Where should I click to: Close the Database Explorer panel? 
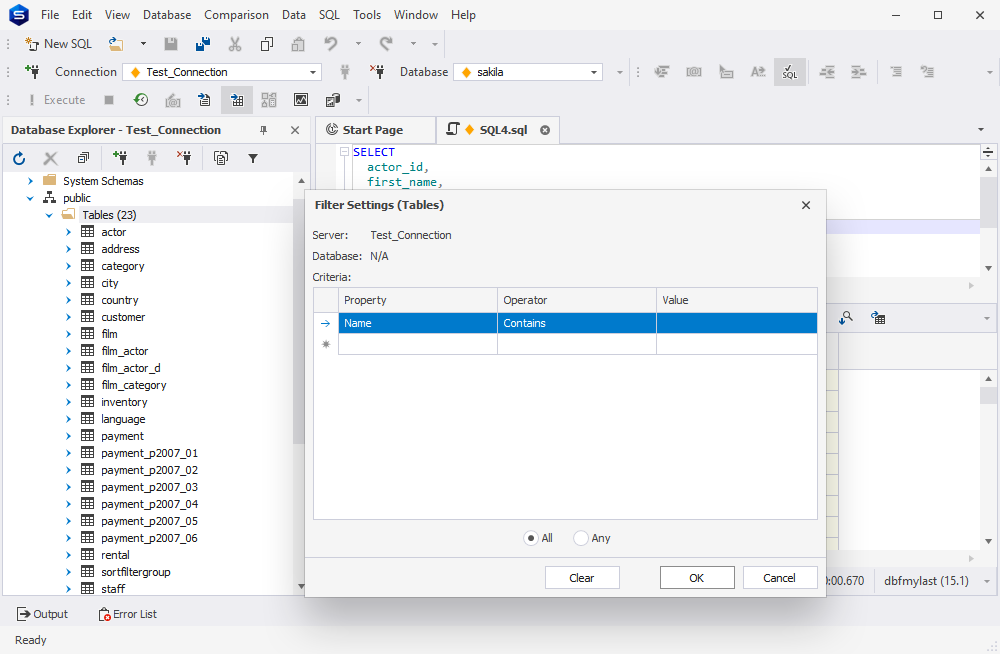(x=295, y=130)
